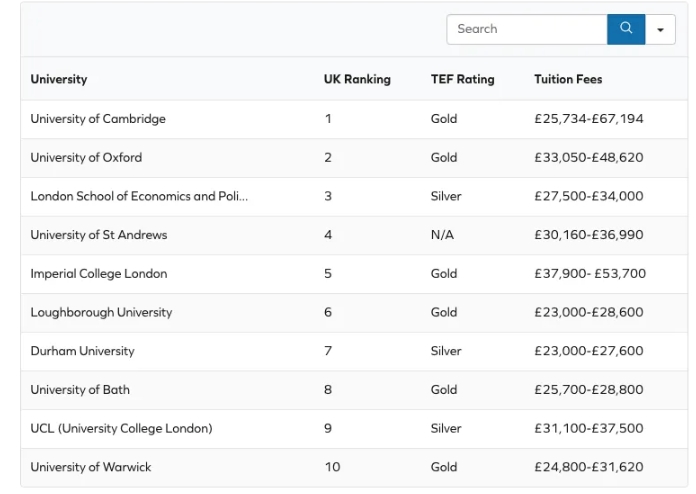
Task: Sort by the University column header
Action: coord(59,79)
